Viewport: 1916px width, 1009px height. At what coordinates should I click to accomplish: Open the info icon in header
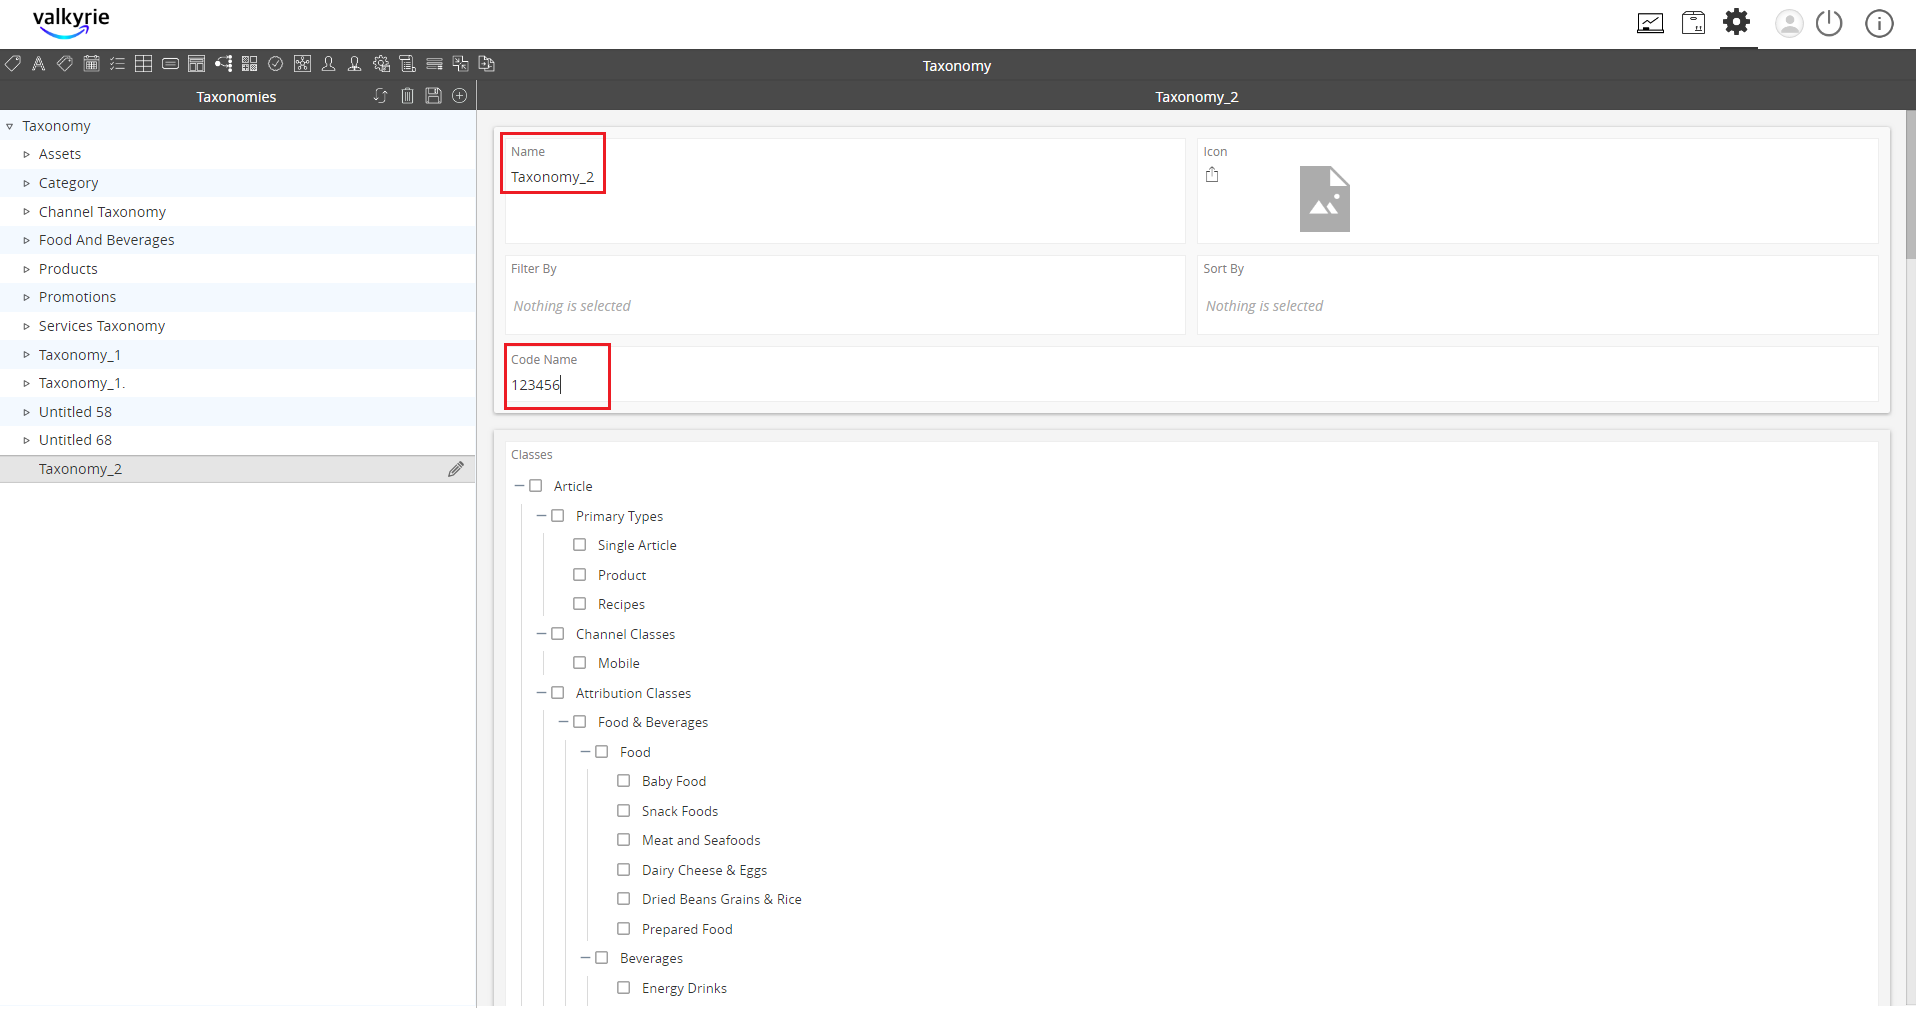[x=1879, y=23]
